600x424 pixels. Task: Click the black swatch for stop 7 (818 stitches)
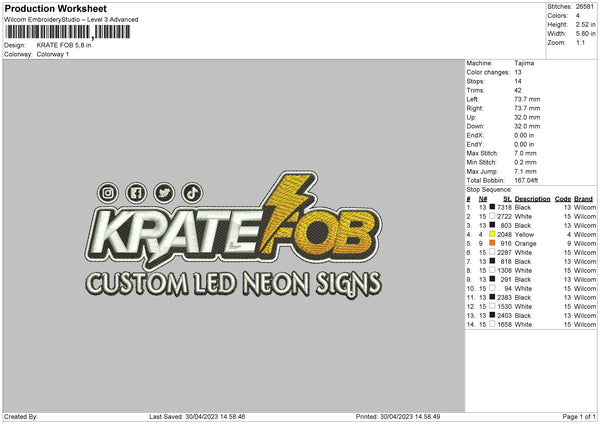click(492, 261)
